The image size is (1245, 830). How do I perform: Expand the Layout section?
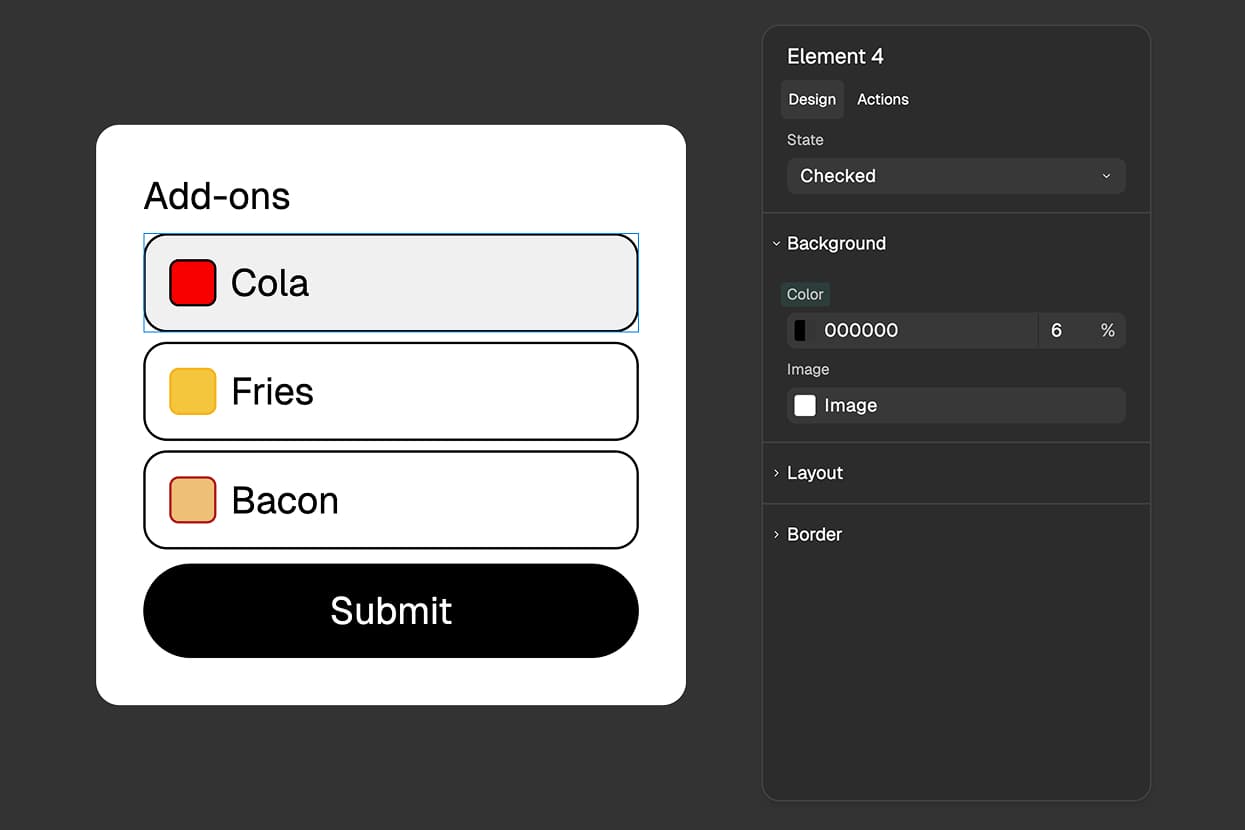point(815,473)
